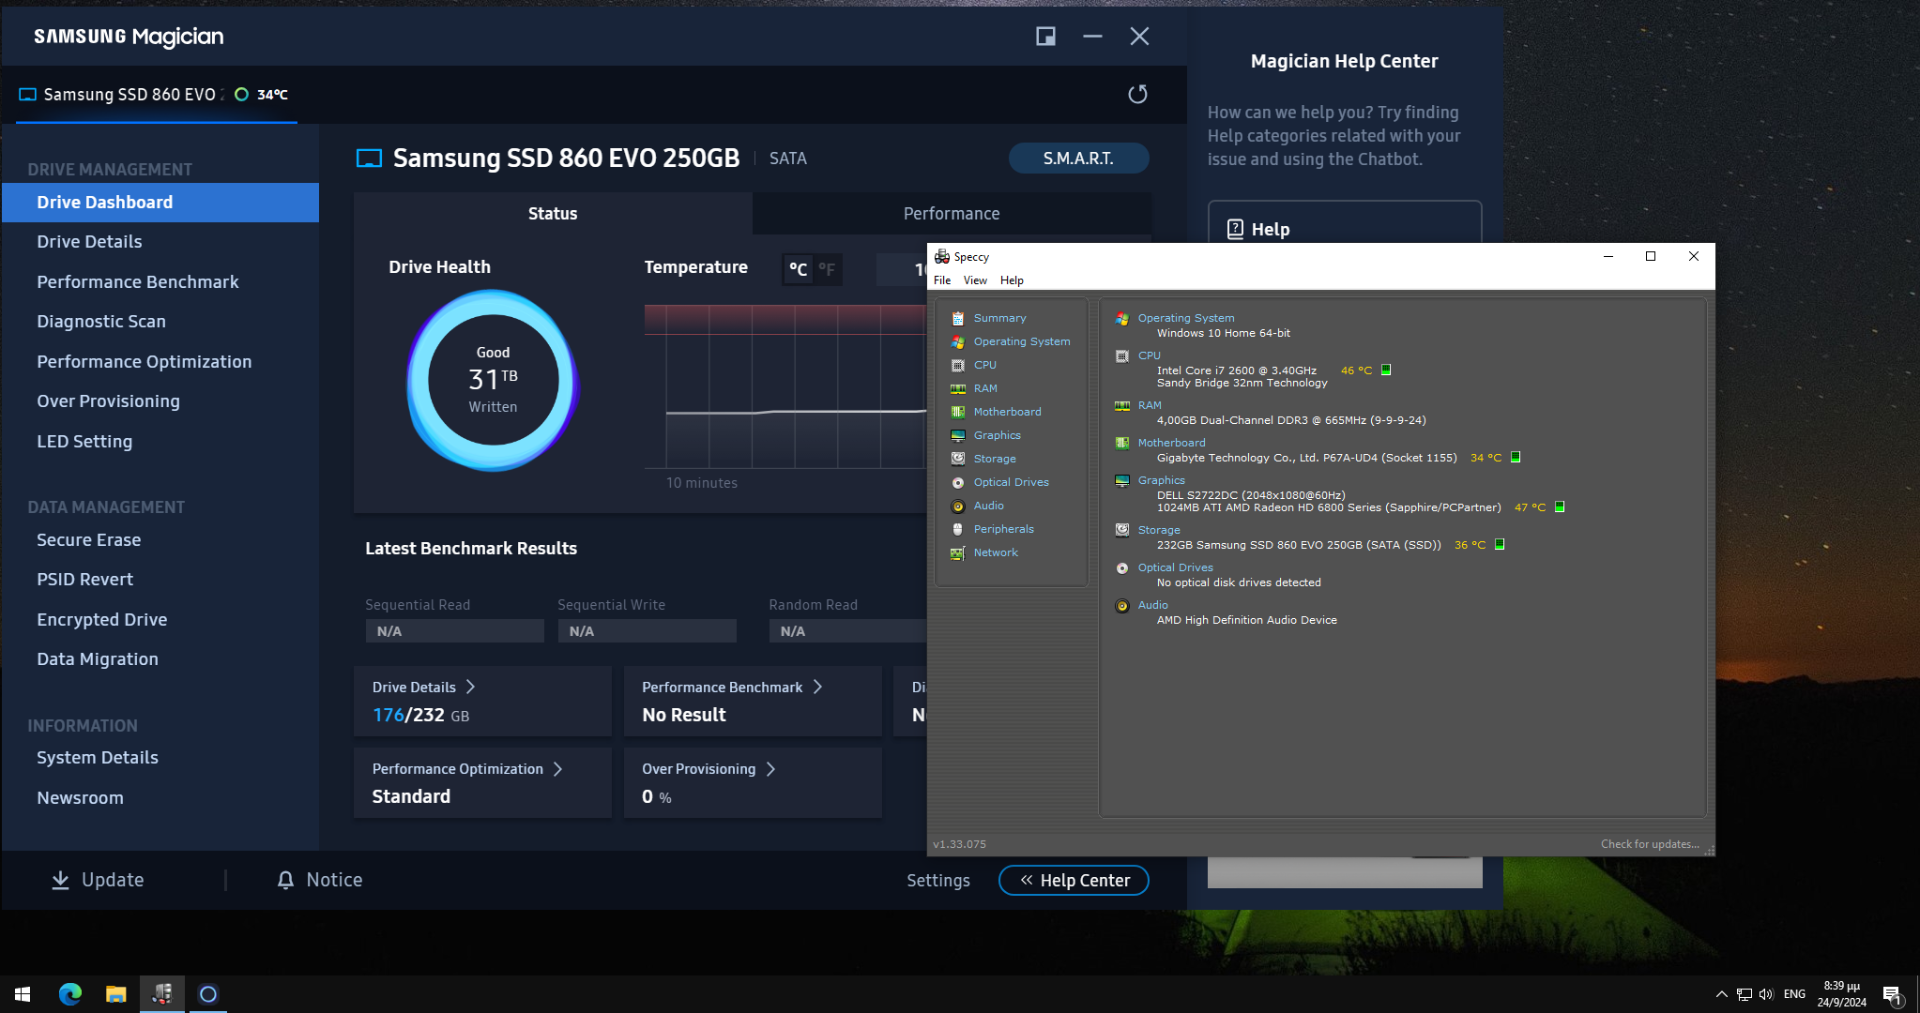Click Speccy Storage sidebar icon
1920x1013 pixels.
pos(958,458)
